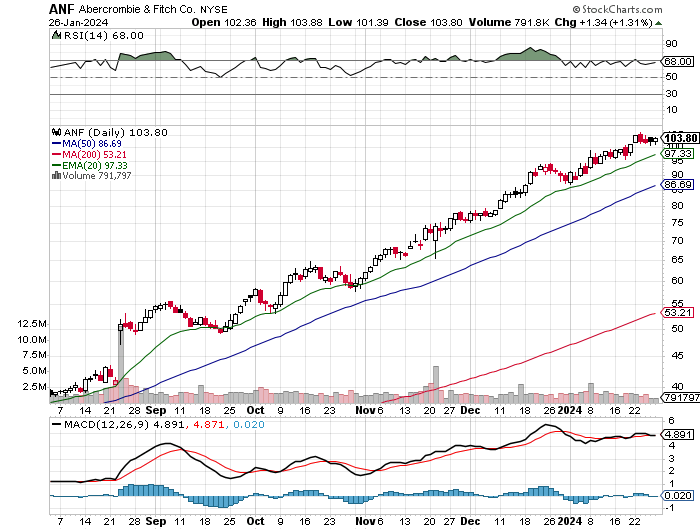This screenshot has width=700, height=530.
Task: Click the MA(200) price tag 53.21
Action: [678, 313]
